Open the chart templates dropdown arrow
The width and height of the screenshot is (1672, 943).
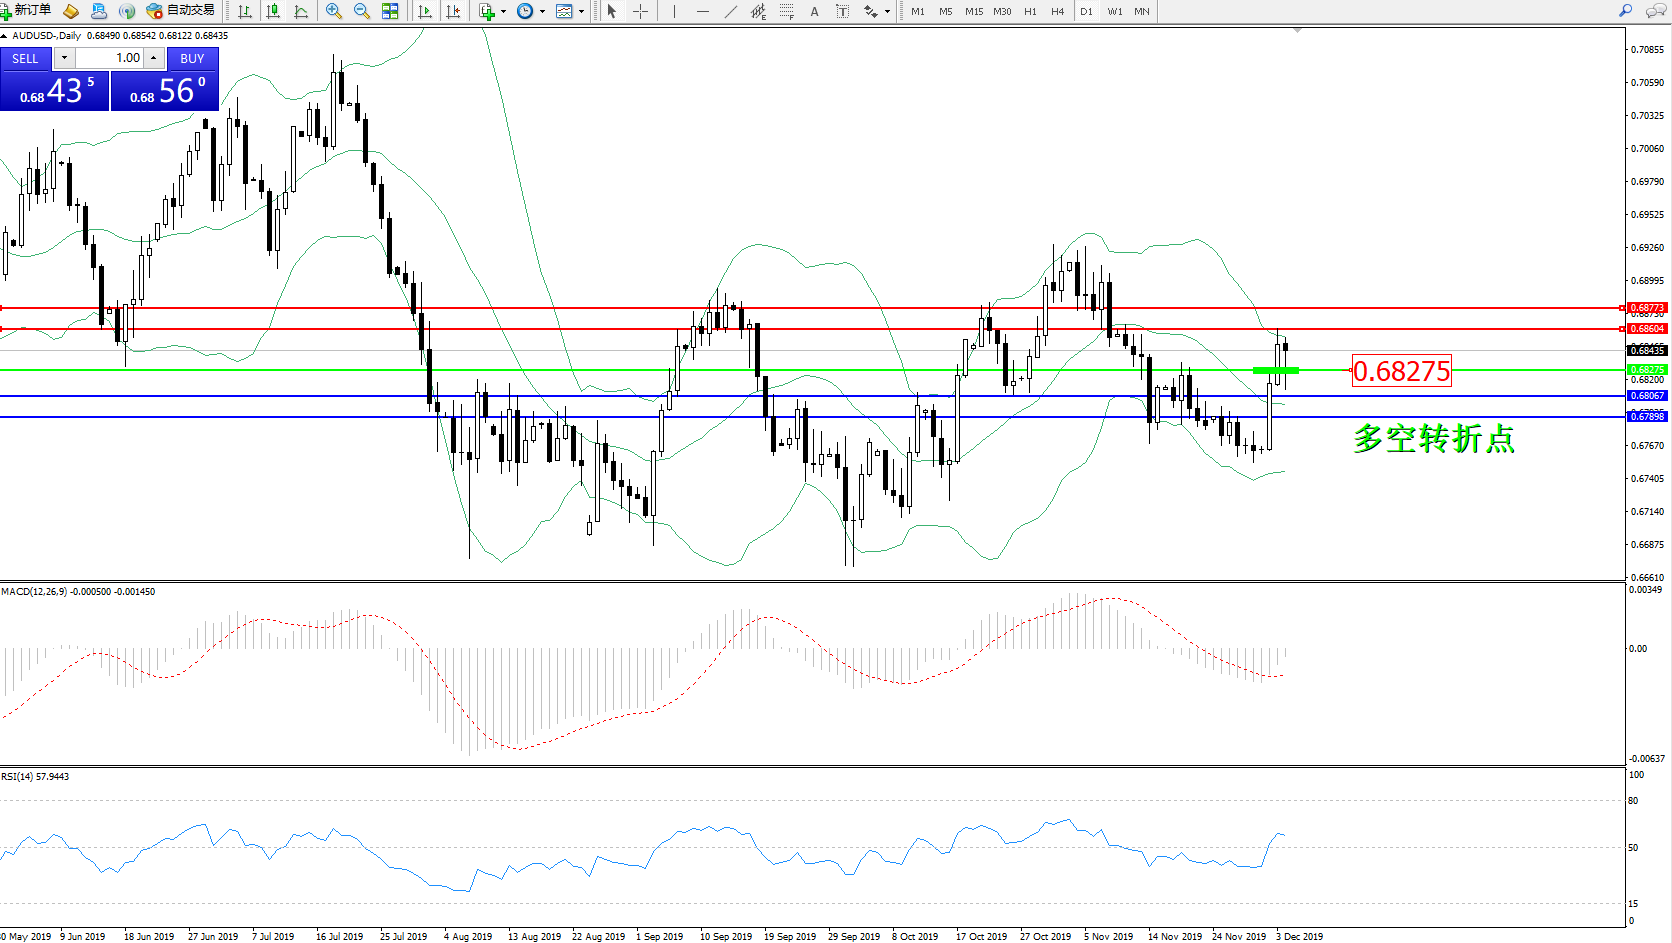pyautogui.click(x=581, y=12)
